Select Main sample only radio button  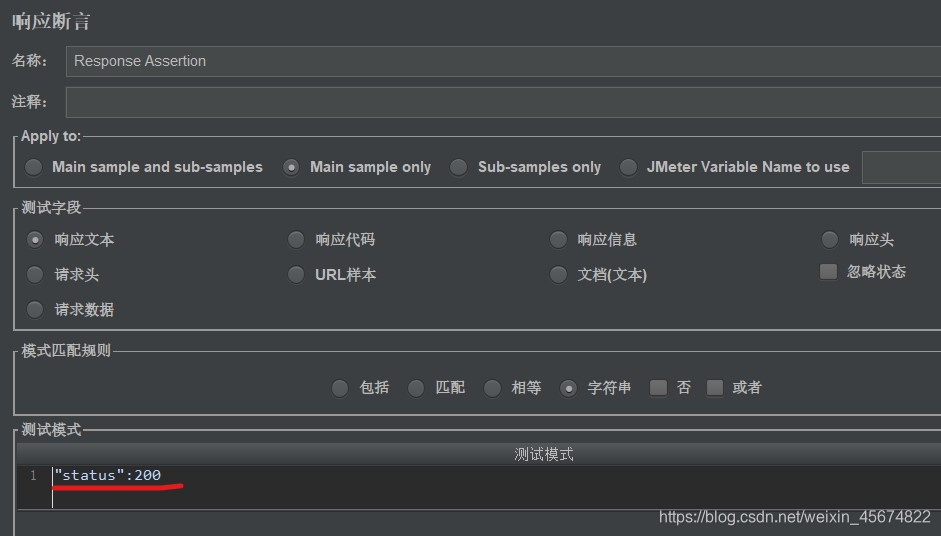coord(291,167)
